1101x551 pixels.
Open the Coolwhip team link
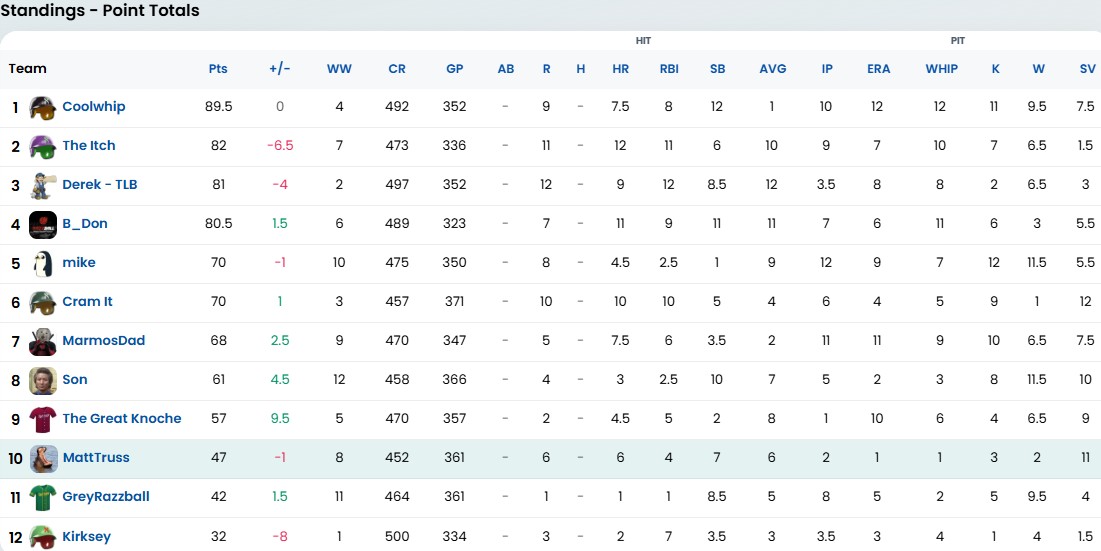93,107
